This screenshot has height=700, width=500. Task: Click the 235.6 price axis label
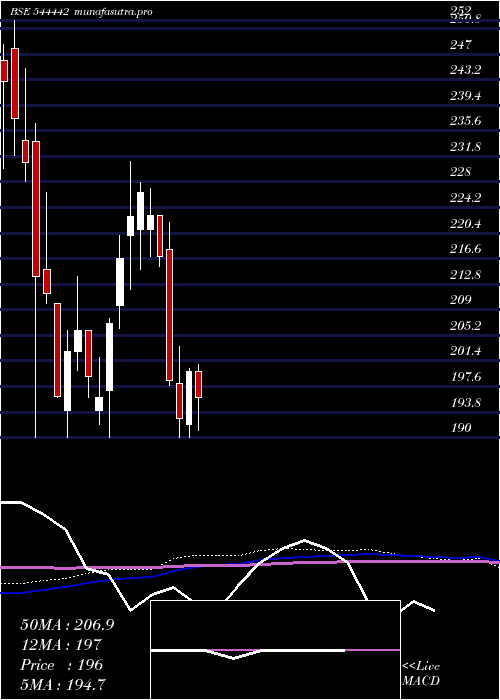(x=465, y=121)
